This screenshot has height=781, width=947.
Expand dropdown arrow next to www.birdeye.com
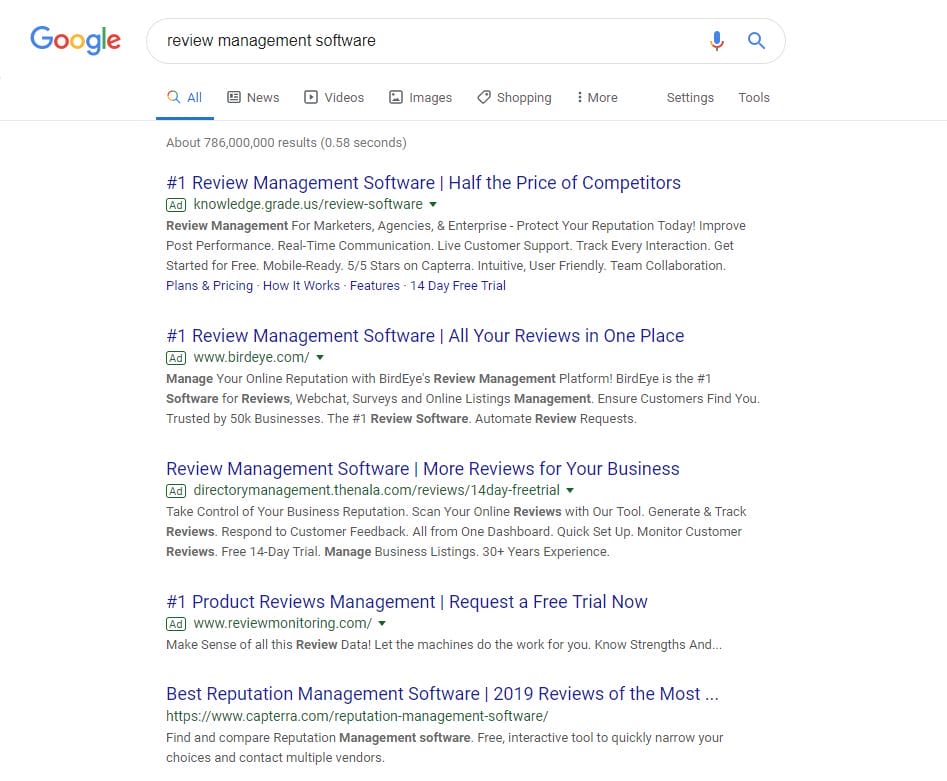tap(320, 358)
